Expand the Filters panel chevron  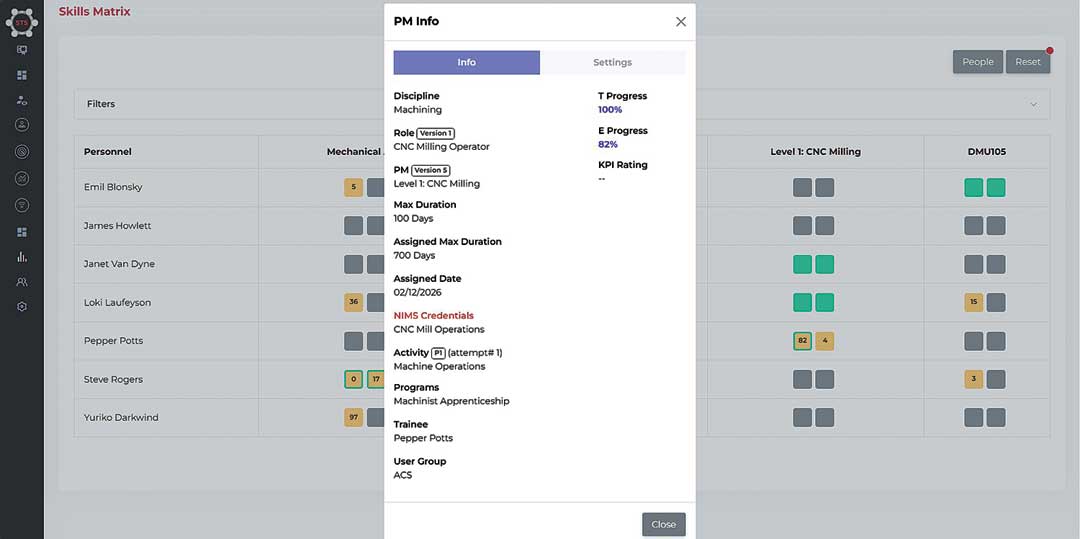[x=1033, y=104]
